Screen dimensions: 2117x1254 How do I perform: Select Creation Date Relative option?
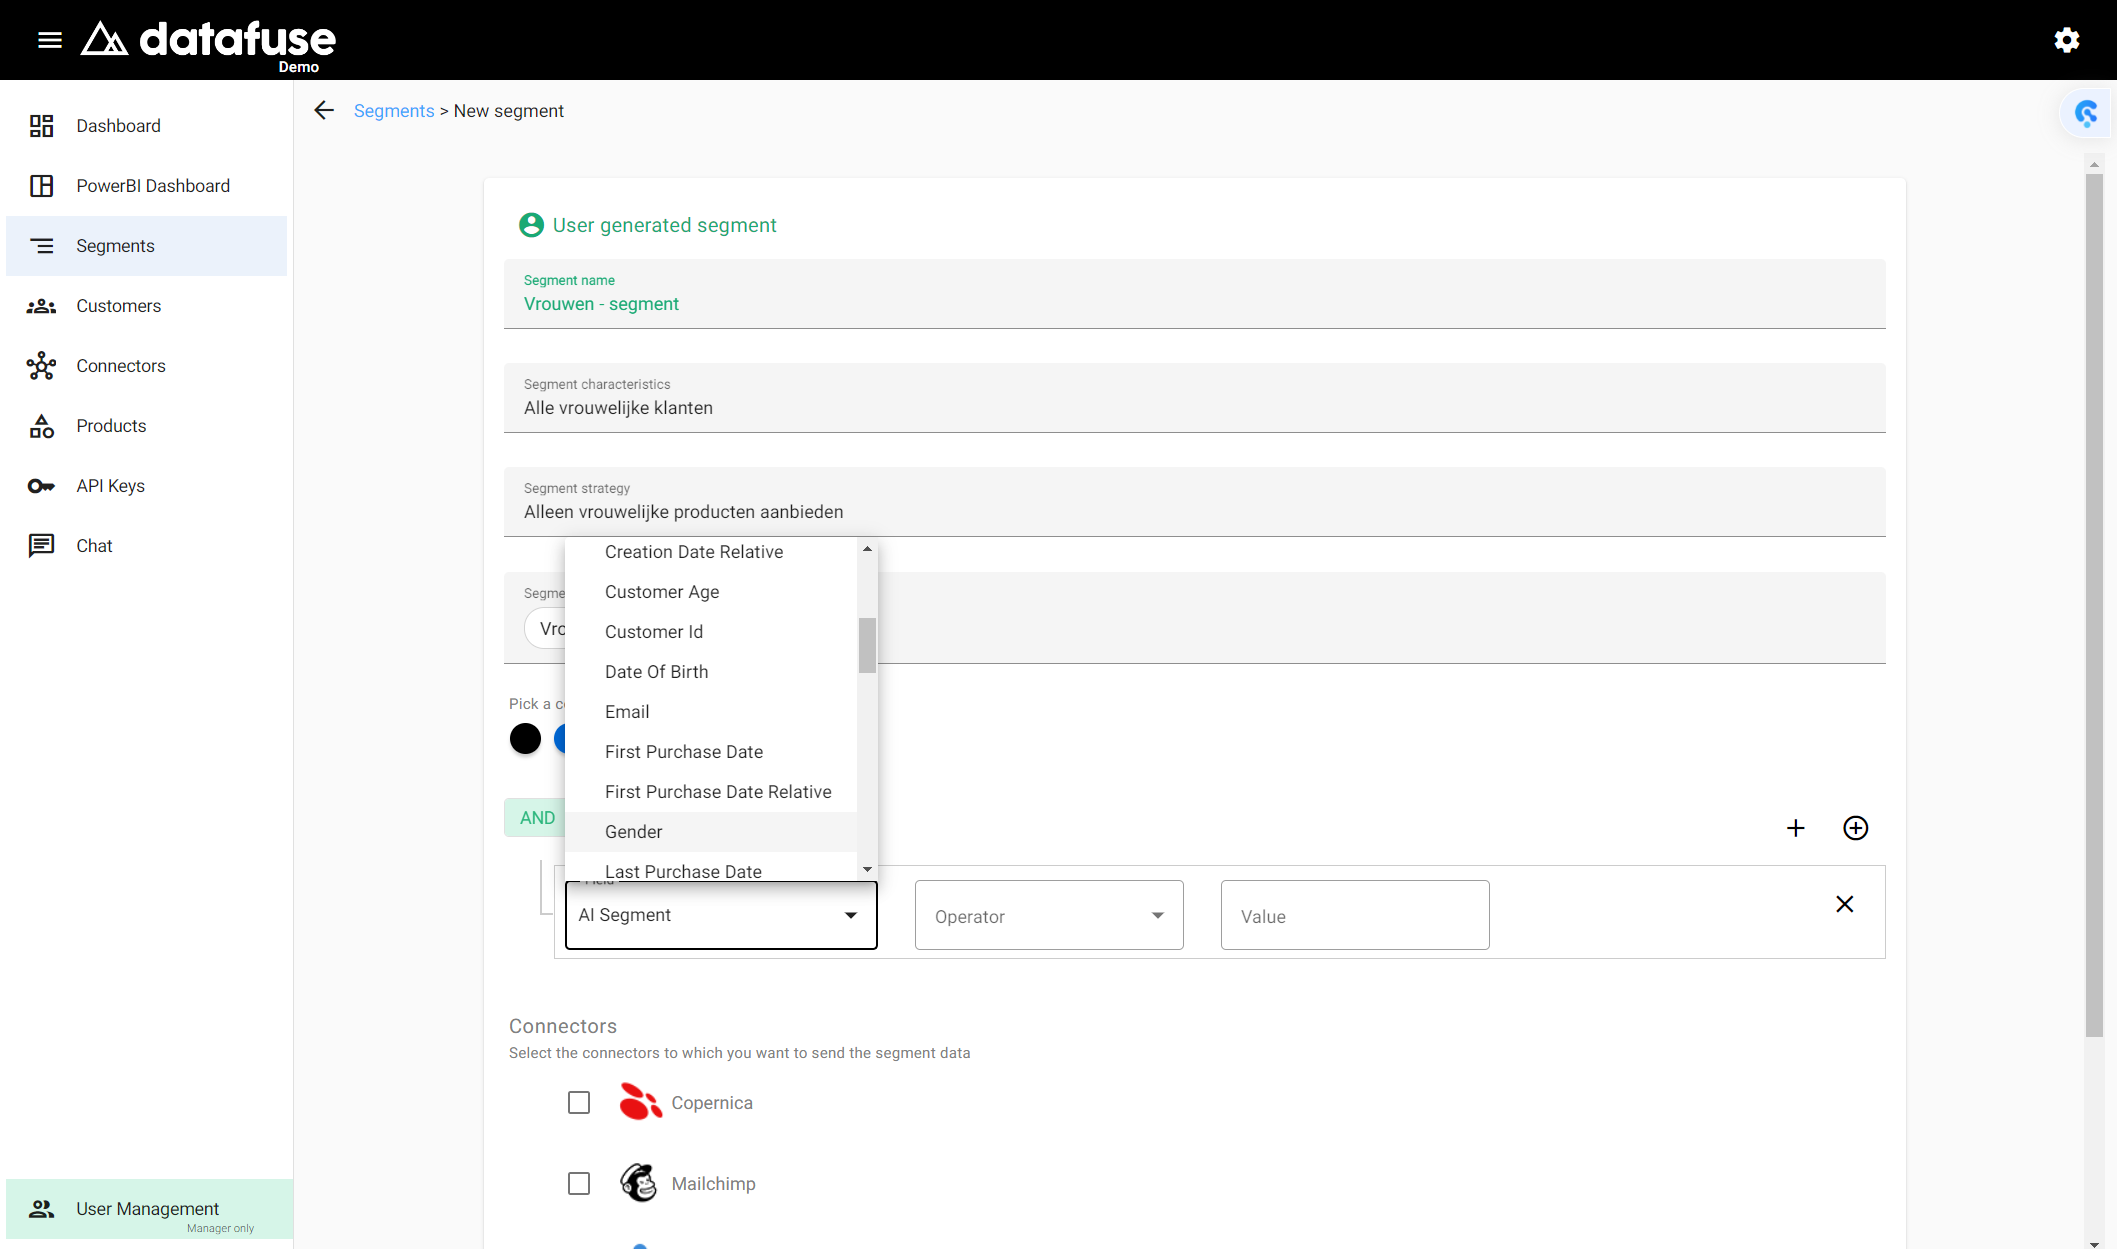pos(711,552)
